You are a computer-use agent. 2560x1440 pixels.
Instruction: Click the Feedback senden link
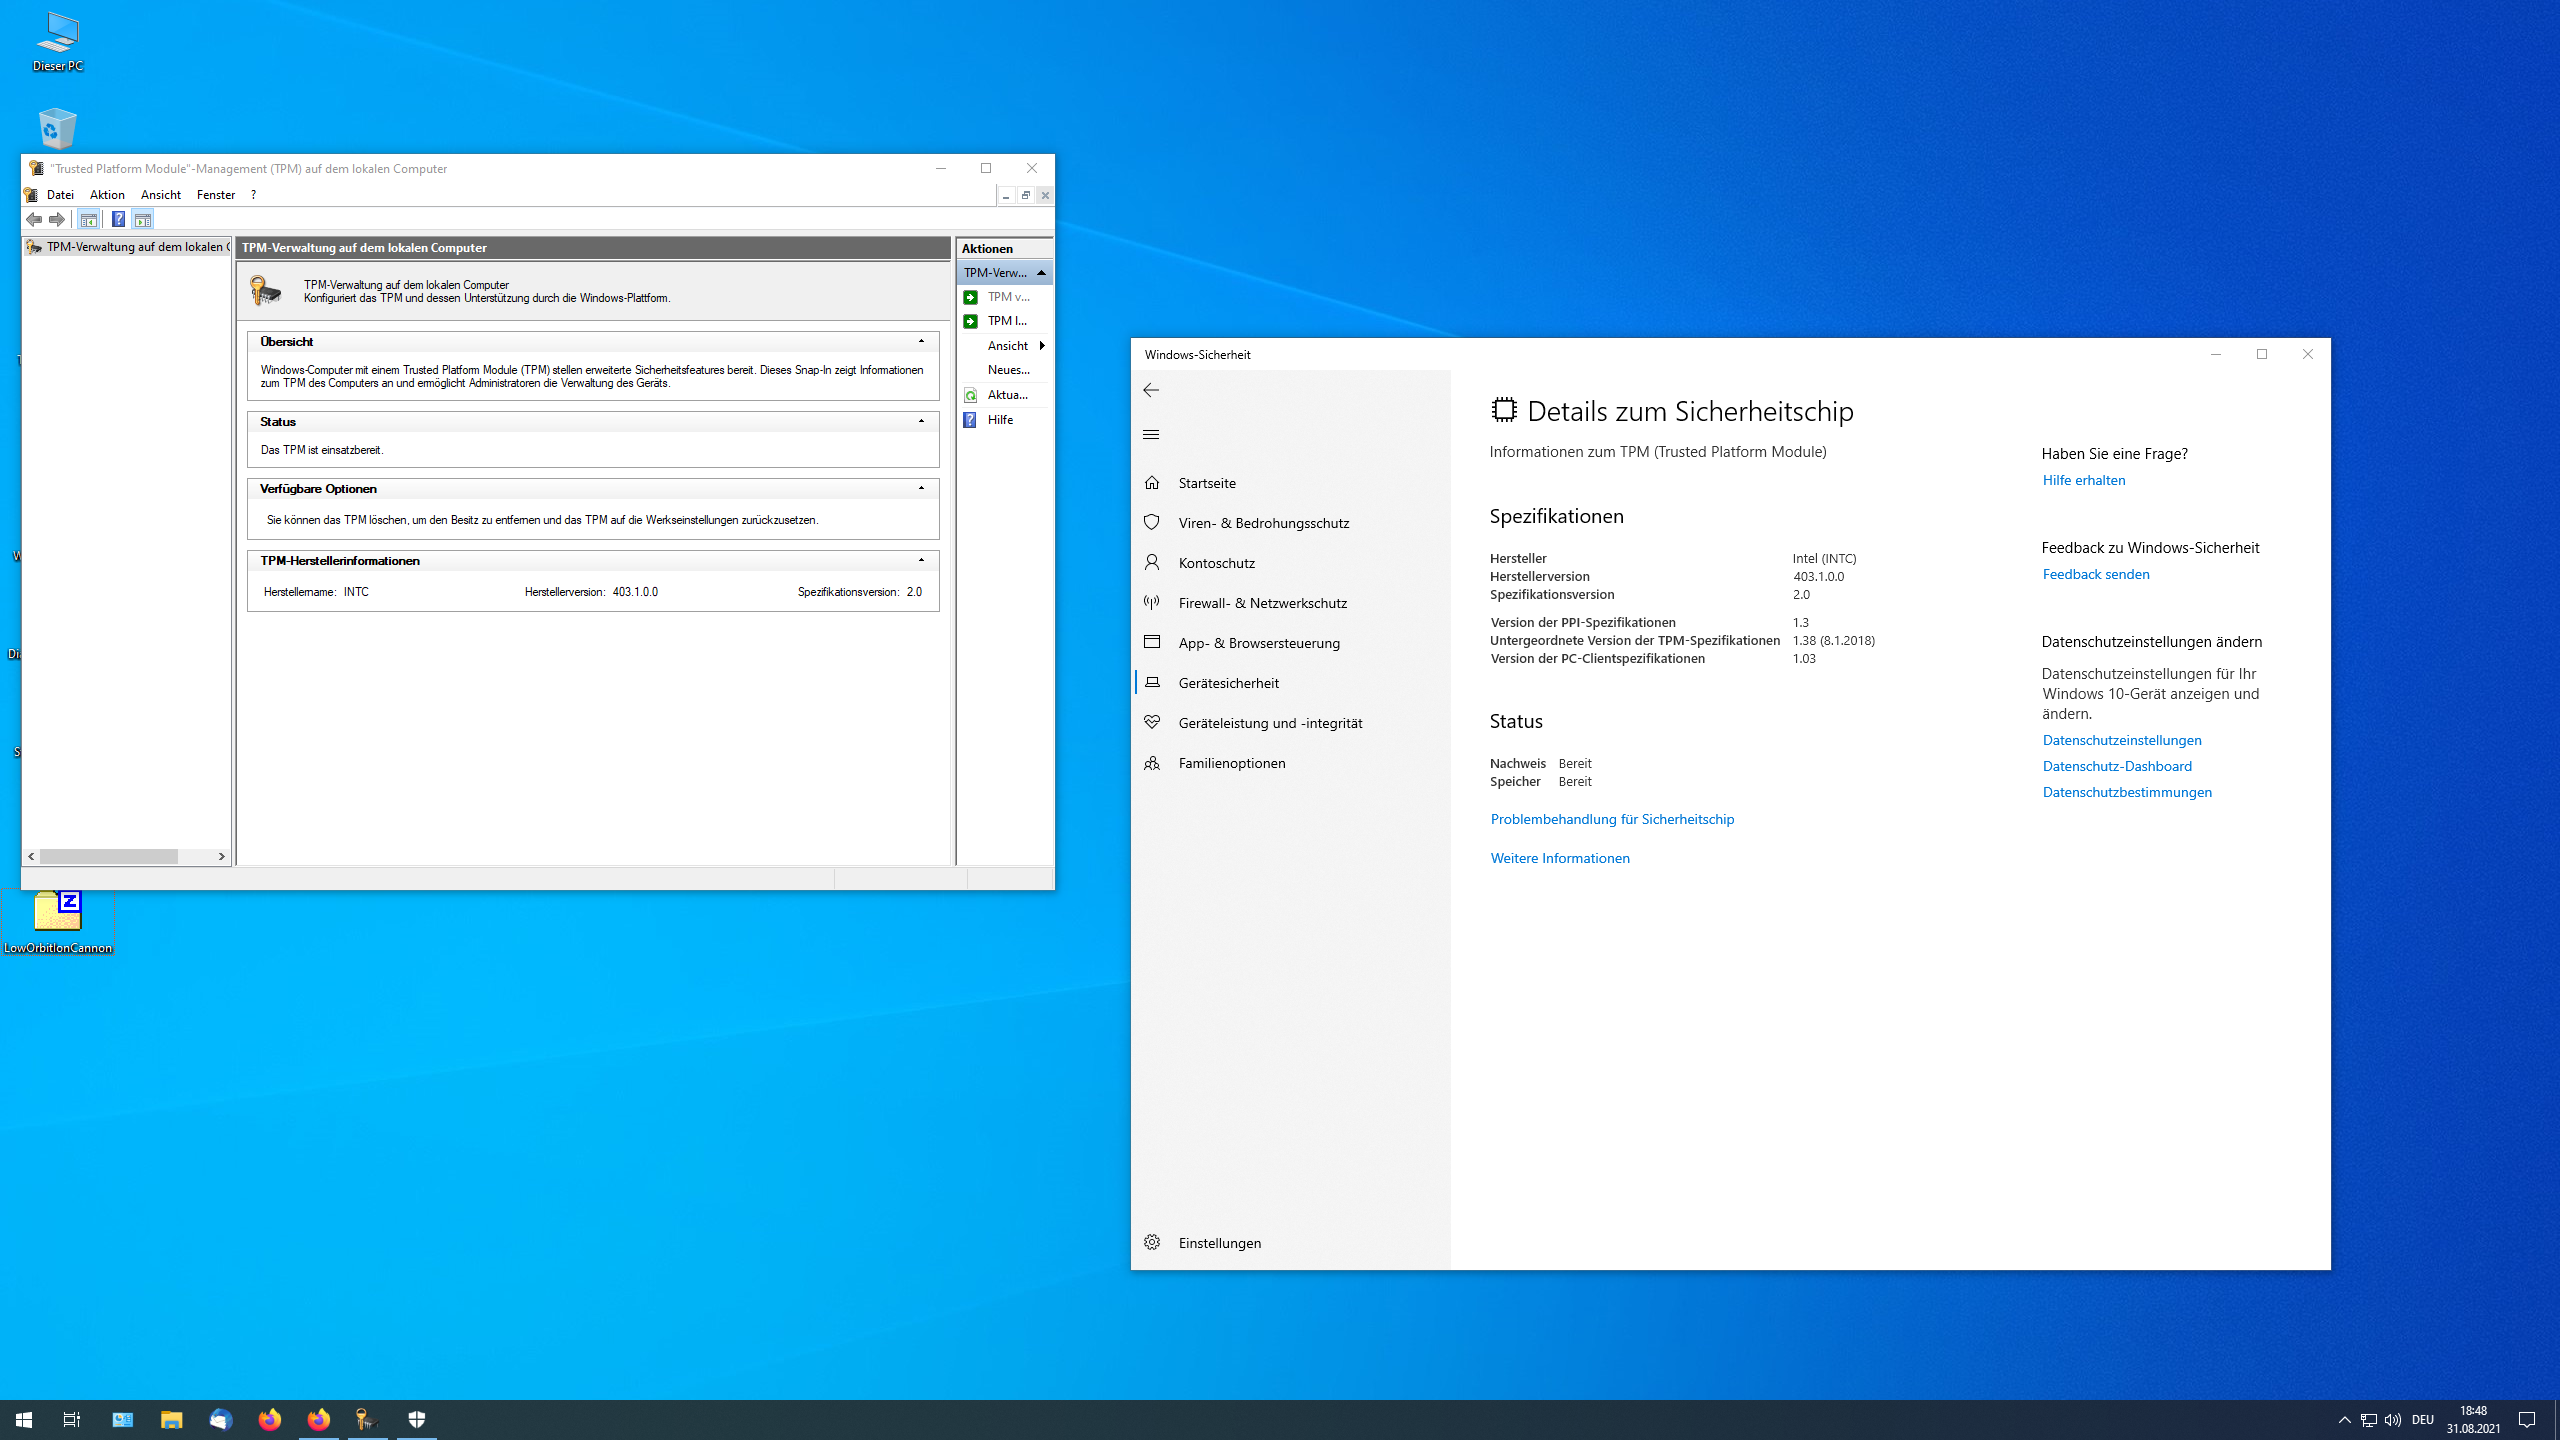(2096, 574)
